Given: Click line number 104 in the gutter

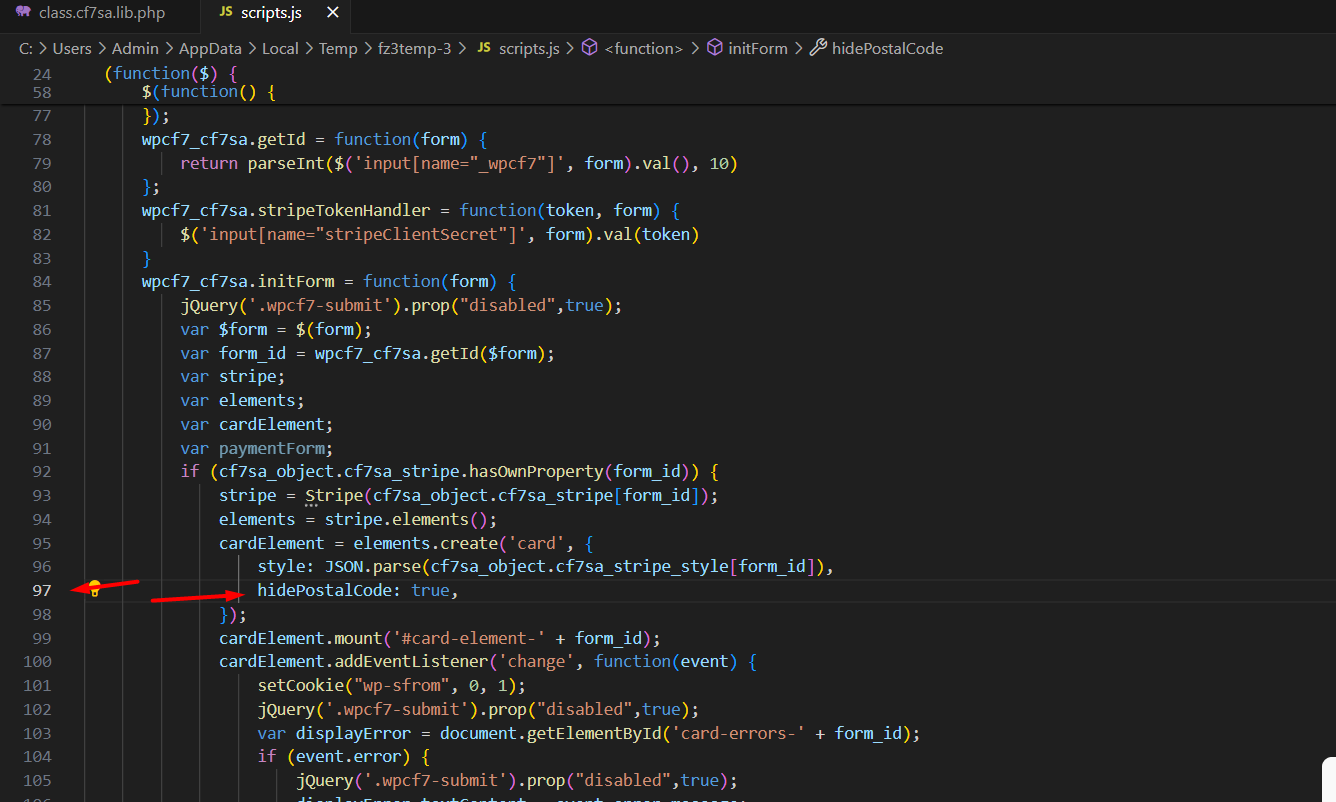Looking at the screenshot, I should (x=37, y=756).
